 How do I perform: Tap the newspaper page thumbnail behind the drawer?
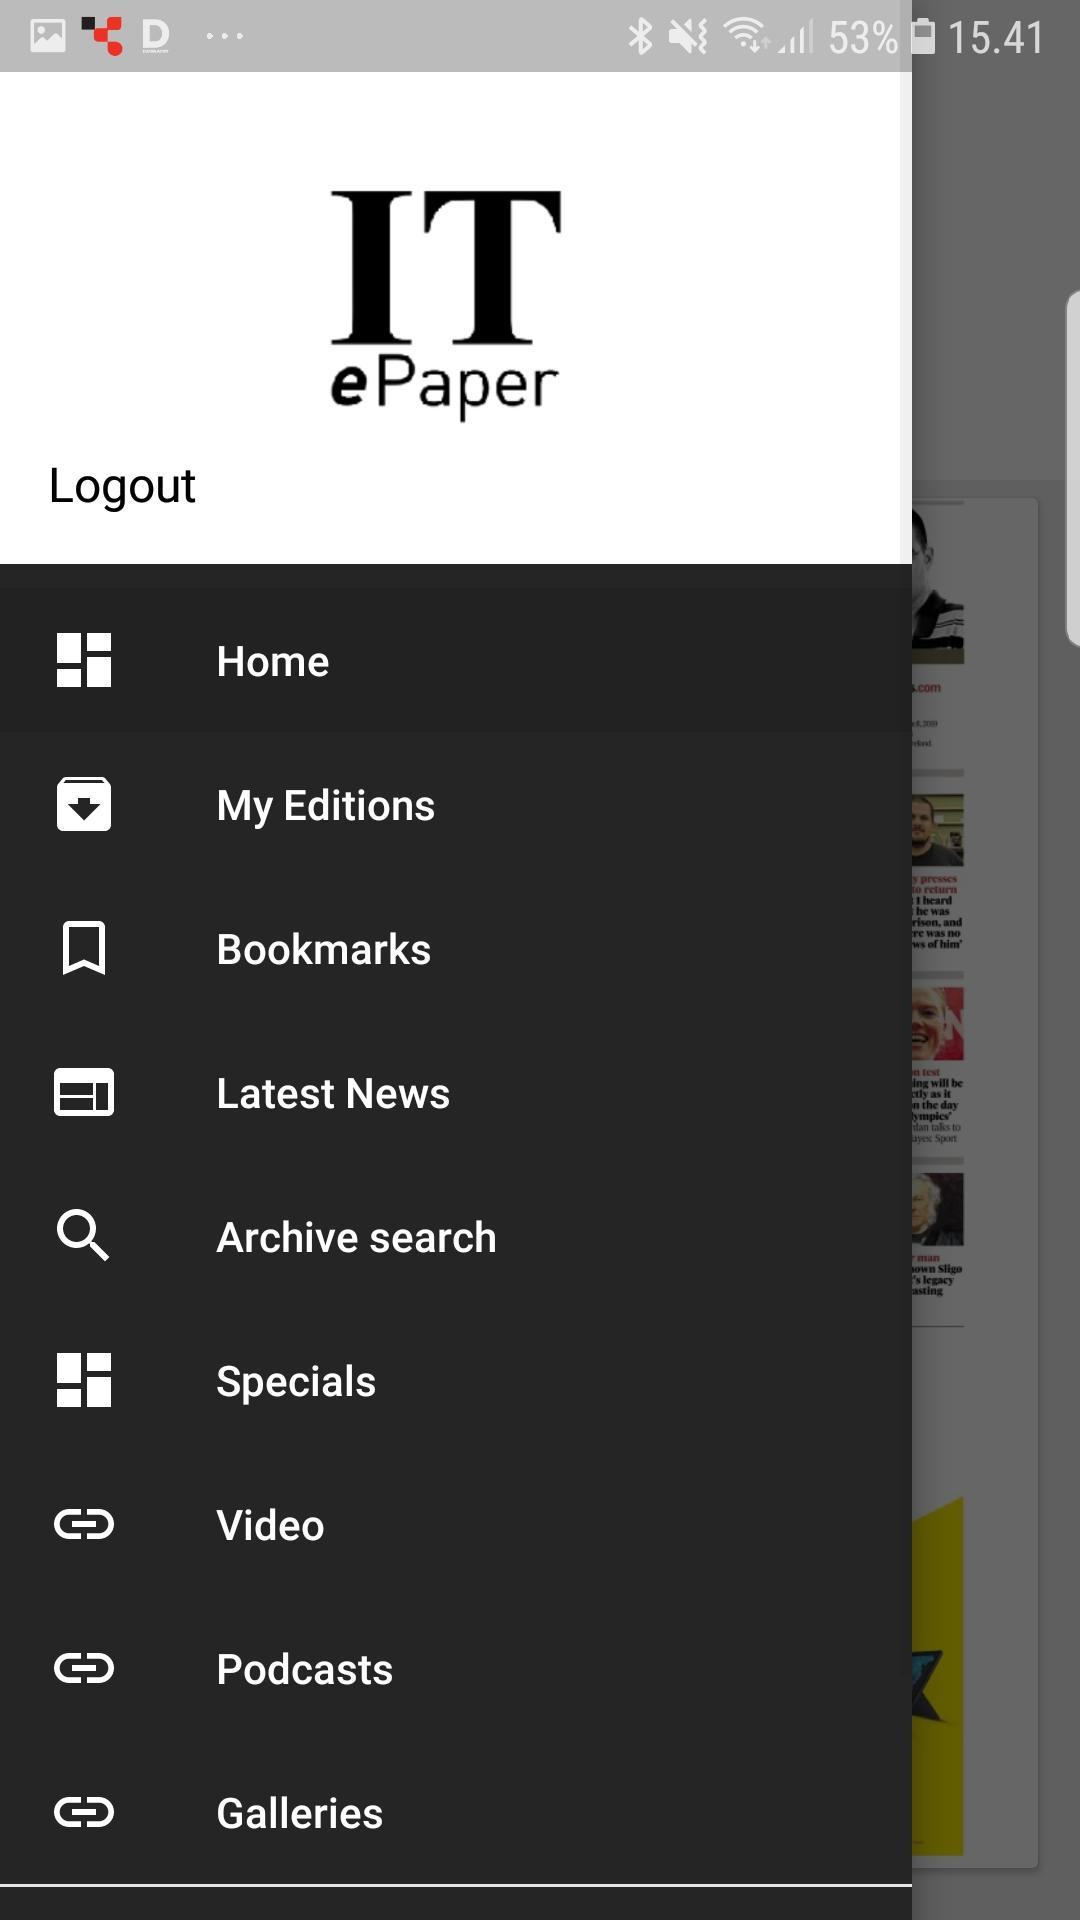(x=974, y=1182)
